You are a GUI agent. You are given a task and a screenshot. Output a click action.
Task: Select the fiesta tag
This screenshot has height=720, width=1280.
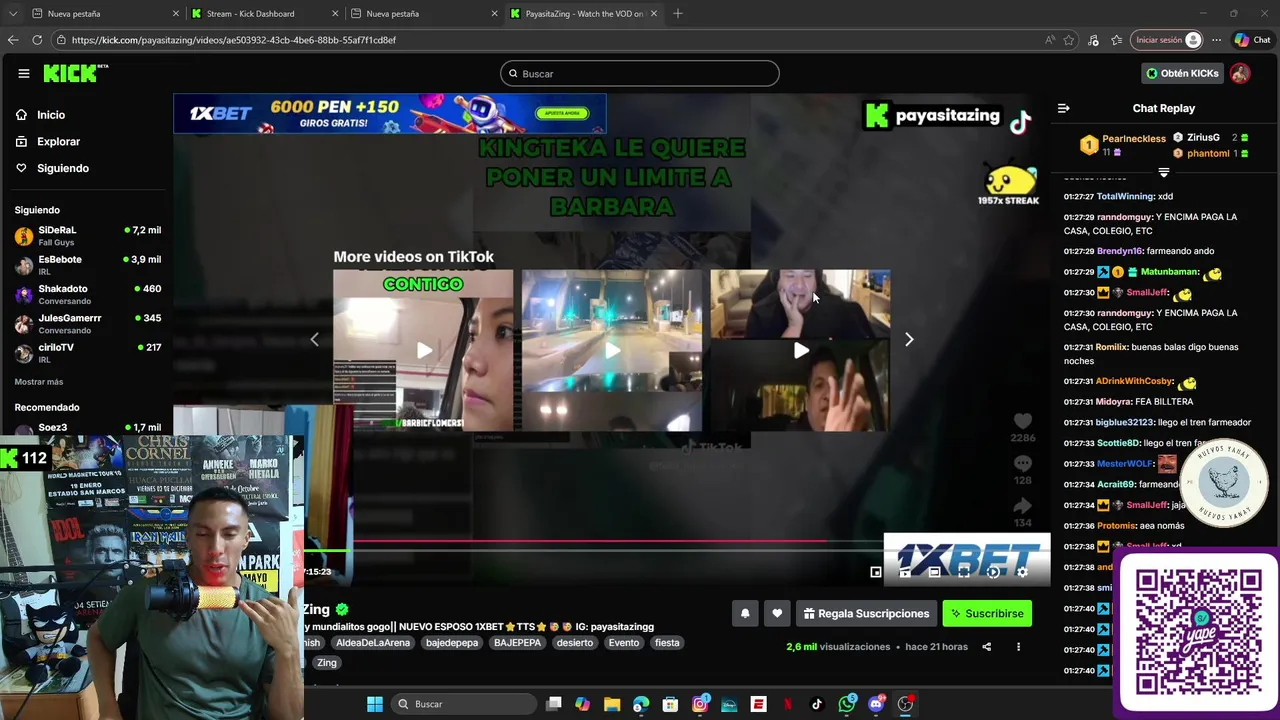(x=667, y=643)
